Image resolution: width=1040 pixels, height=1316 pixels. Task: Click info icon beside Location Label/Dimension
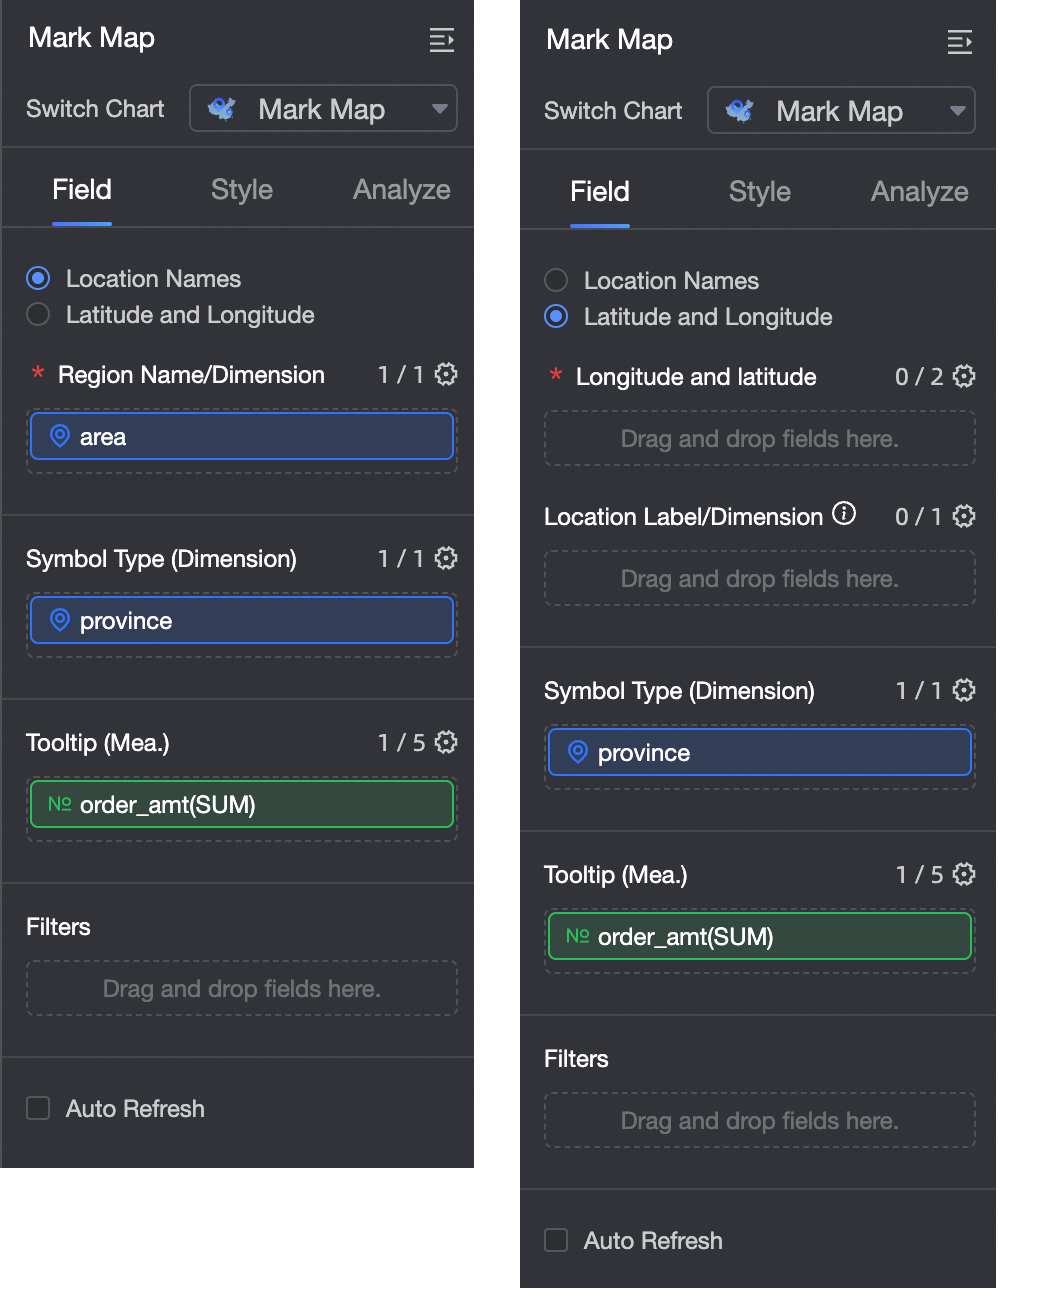coord(845,514)
